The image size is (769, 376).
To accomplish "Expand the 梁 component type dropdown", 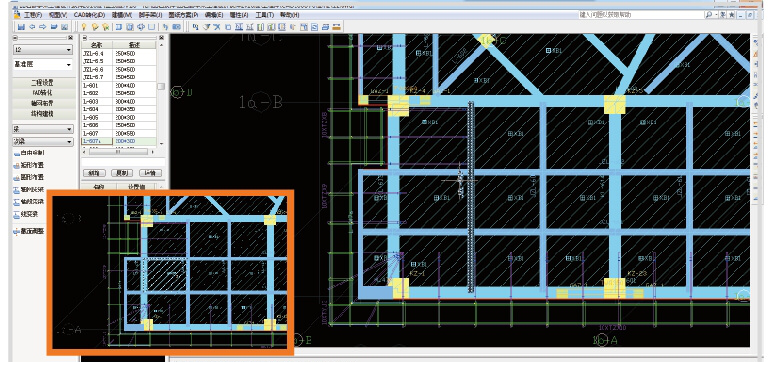I will [43, 129].
